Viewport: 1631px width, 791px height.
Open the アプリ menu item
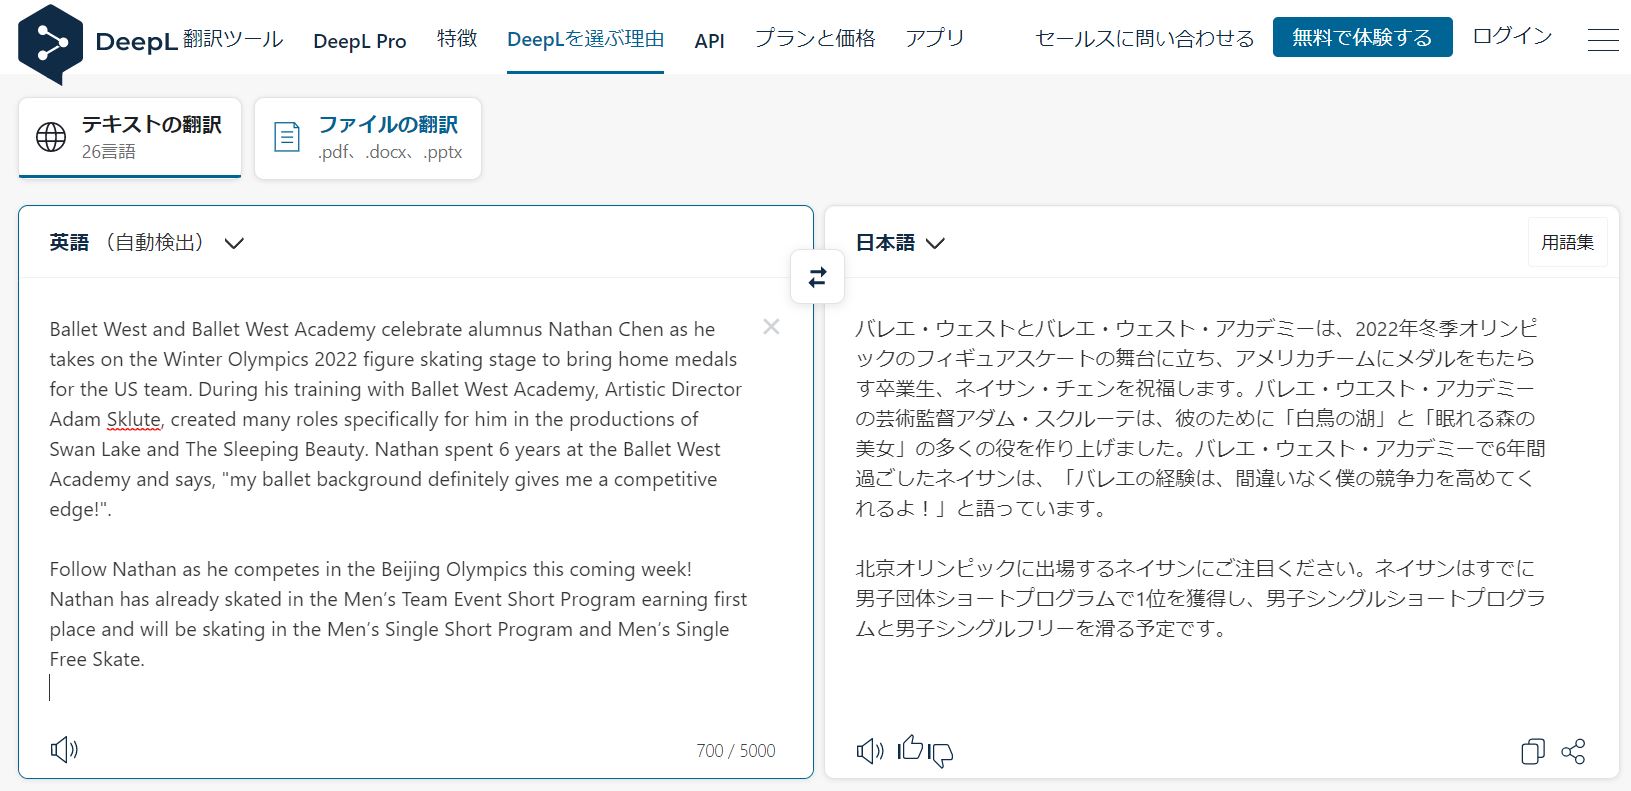click(x=935, y=38)
